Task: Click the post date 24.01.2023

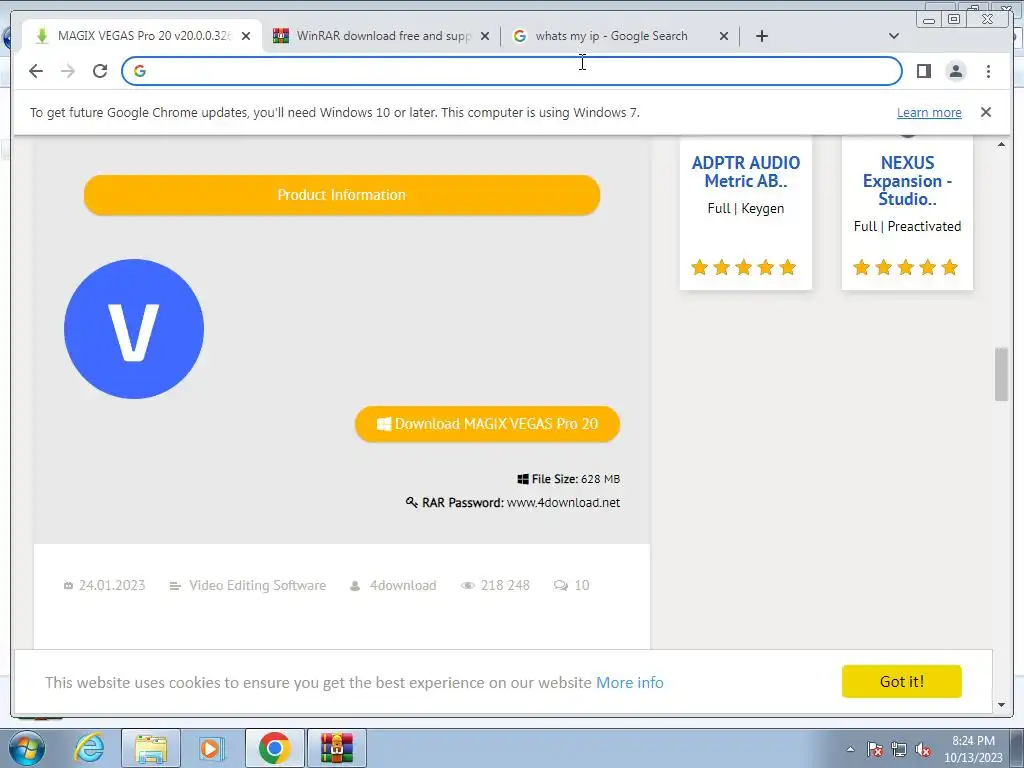Action: pyautogui.click(x=112, y=585)
